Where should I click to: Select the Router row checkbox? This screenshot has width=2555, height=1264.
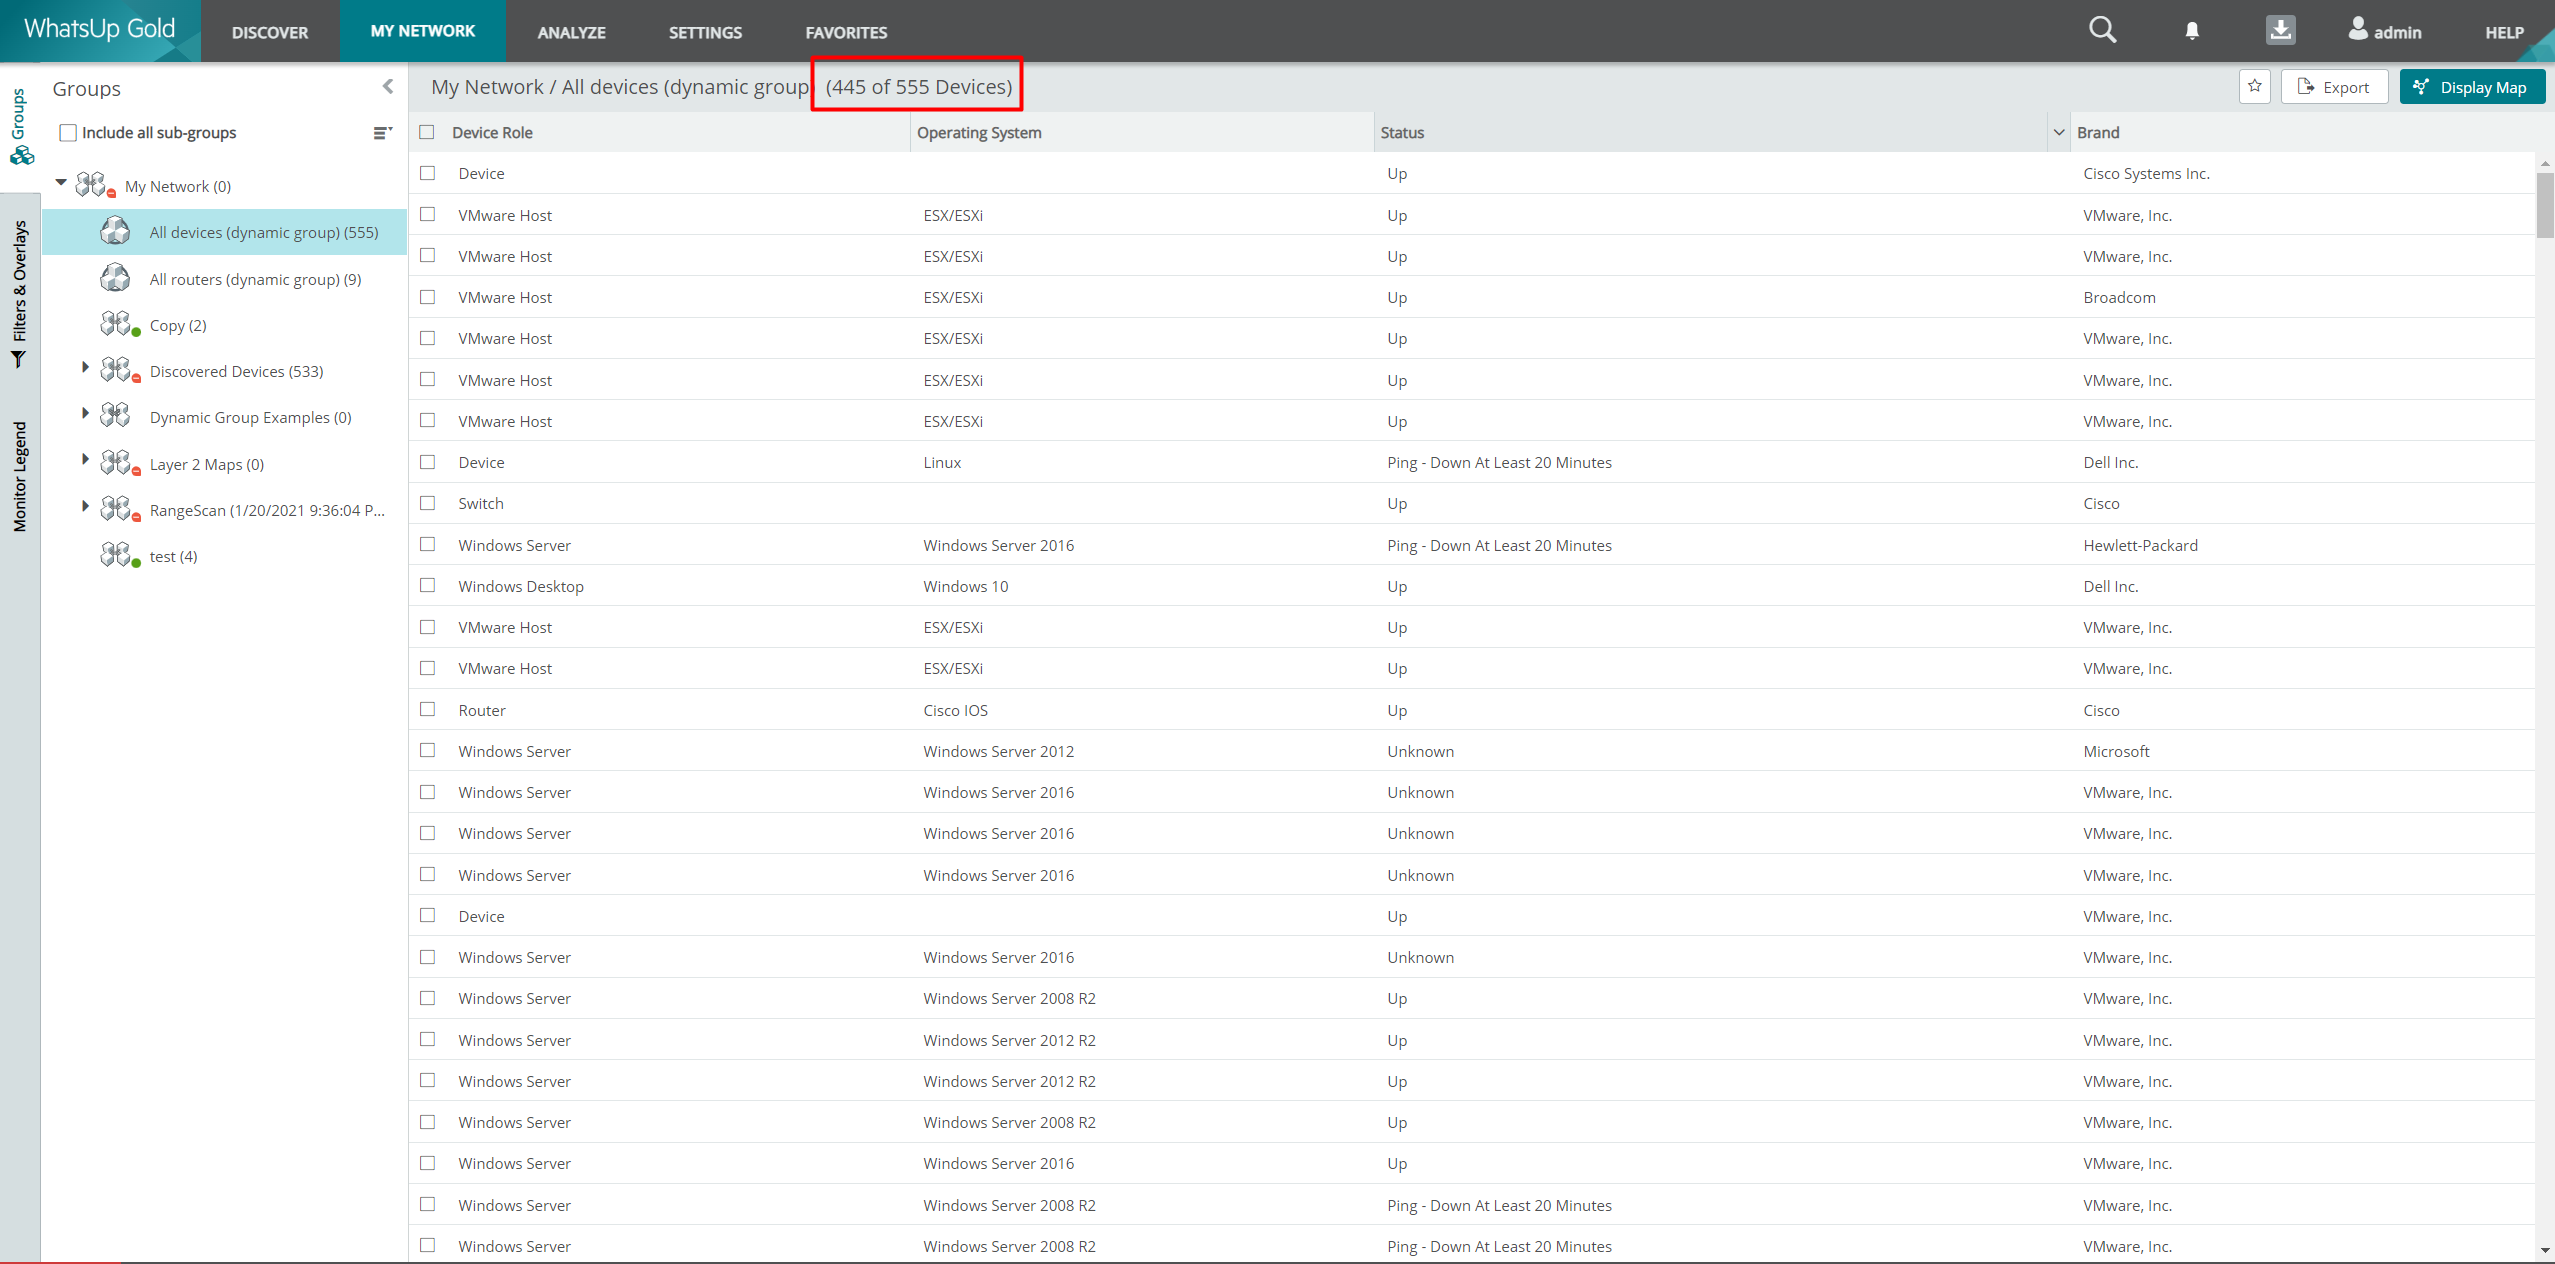[428, 709]
